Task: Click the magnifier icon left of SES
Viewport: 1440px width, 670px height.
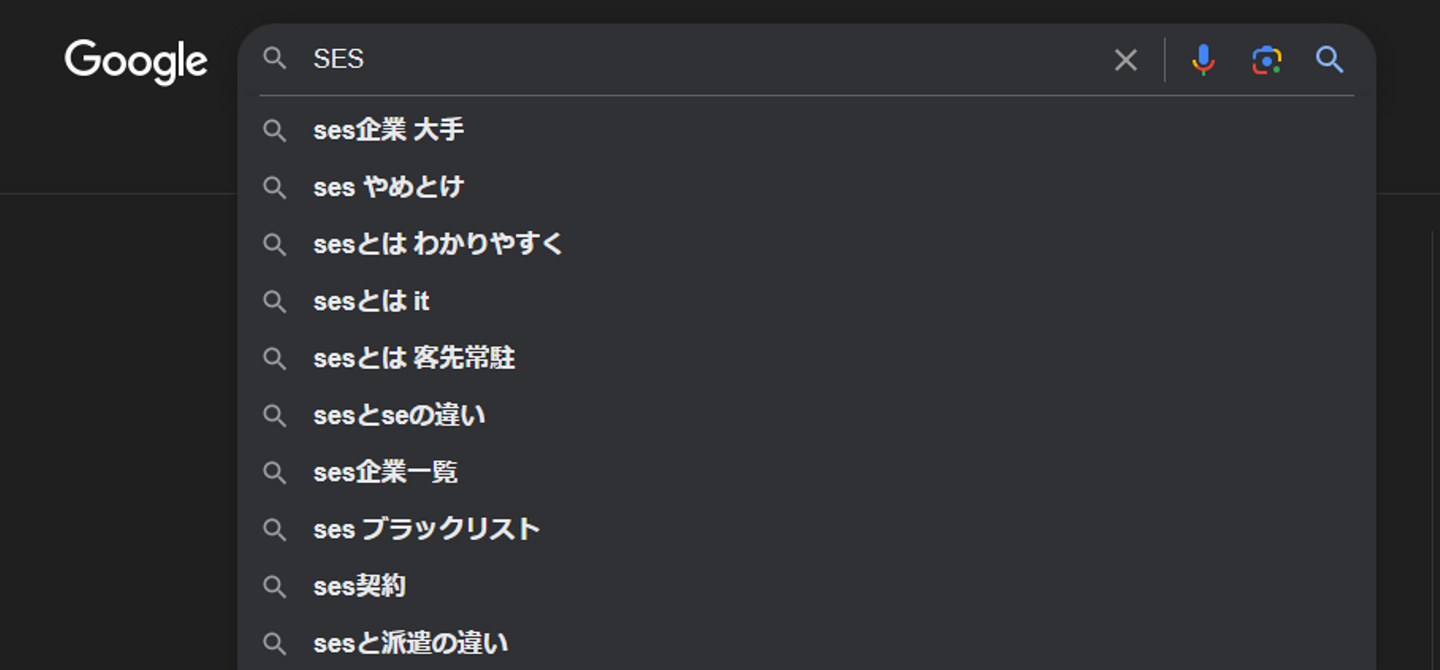Action: tap(275, 59)
